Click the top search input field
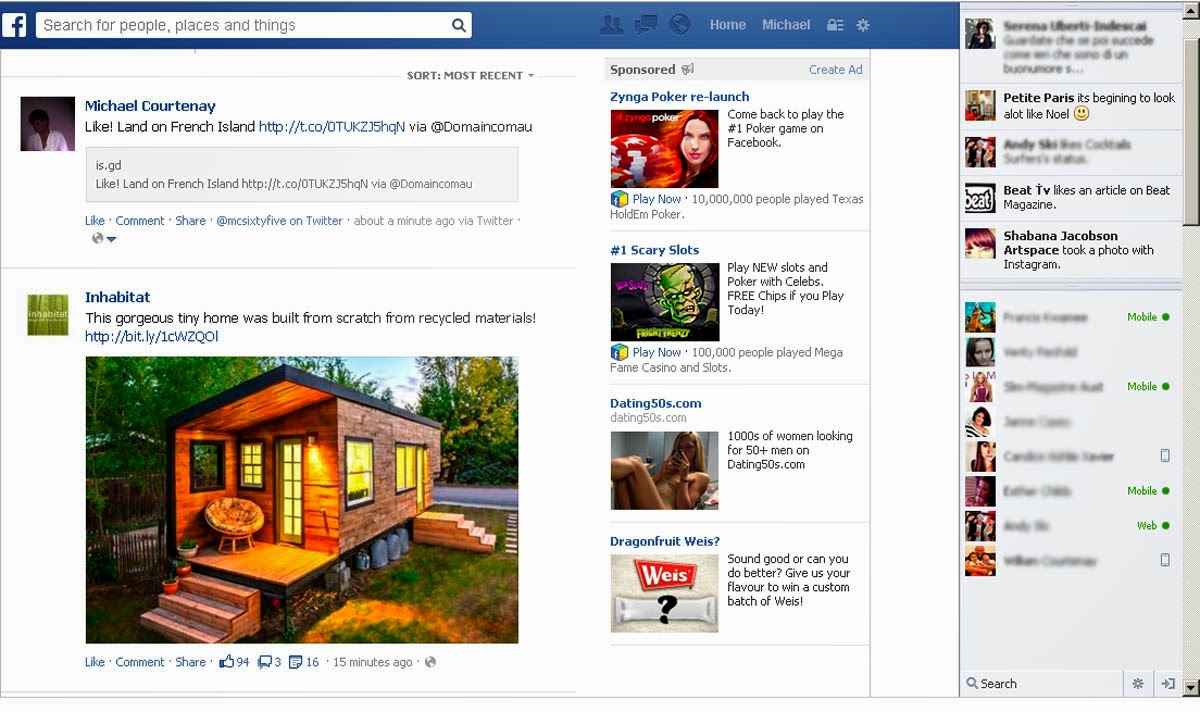 (253, 25)
